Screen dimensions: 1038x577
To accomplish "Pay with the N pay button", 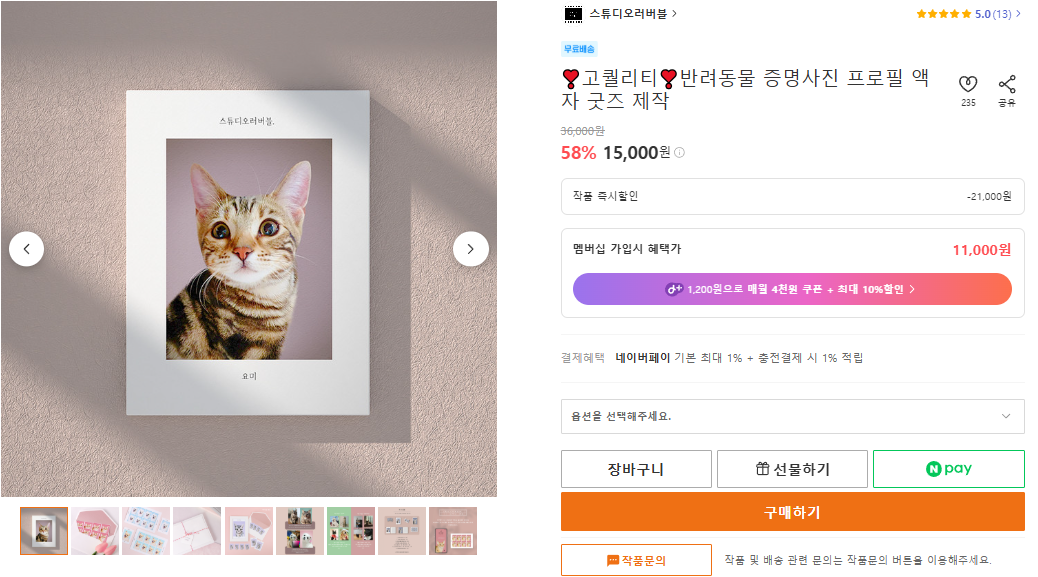I will click(948, 469).
